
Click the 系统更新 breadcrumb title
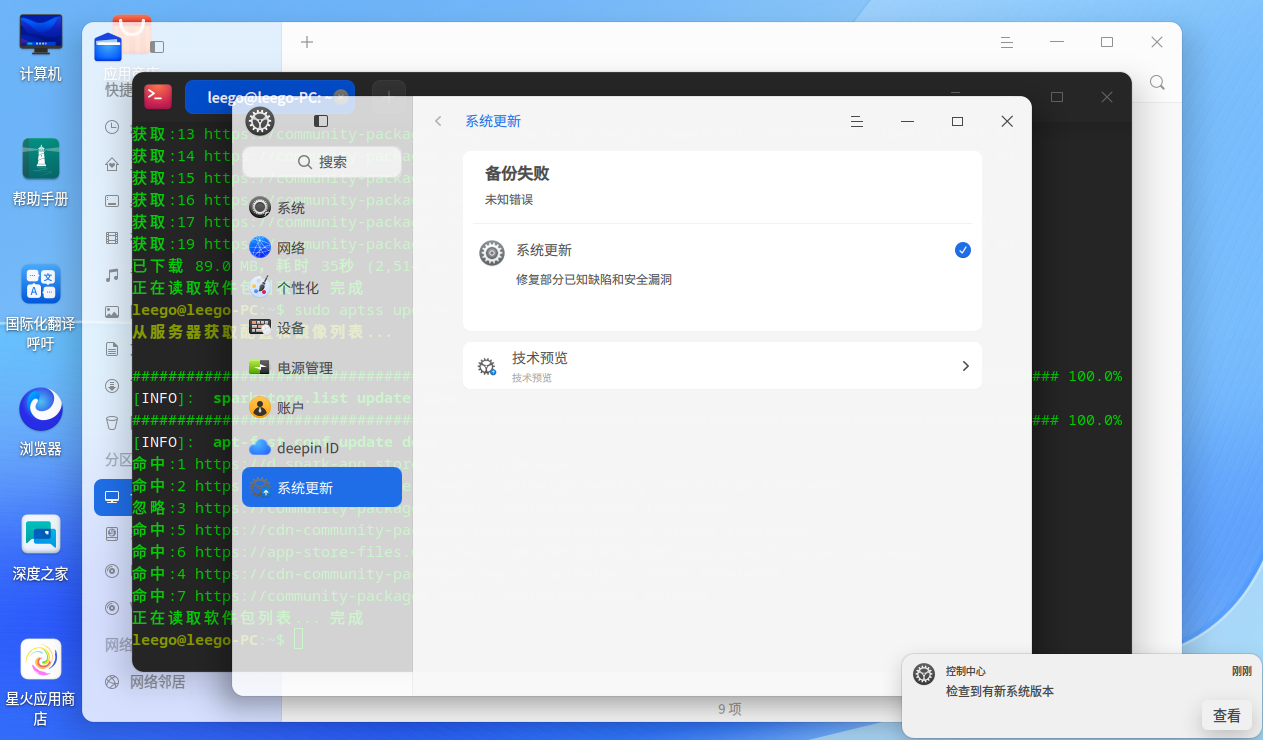coord(493,121)
